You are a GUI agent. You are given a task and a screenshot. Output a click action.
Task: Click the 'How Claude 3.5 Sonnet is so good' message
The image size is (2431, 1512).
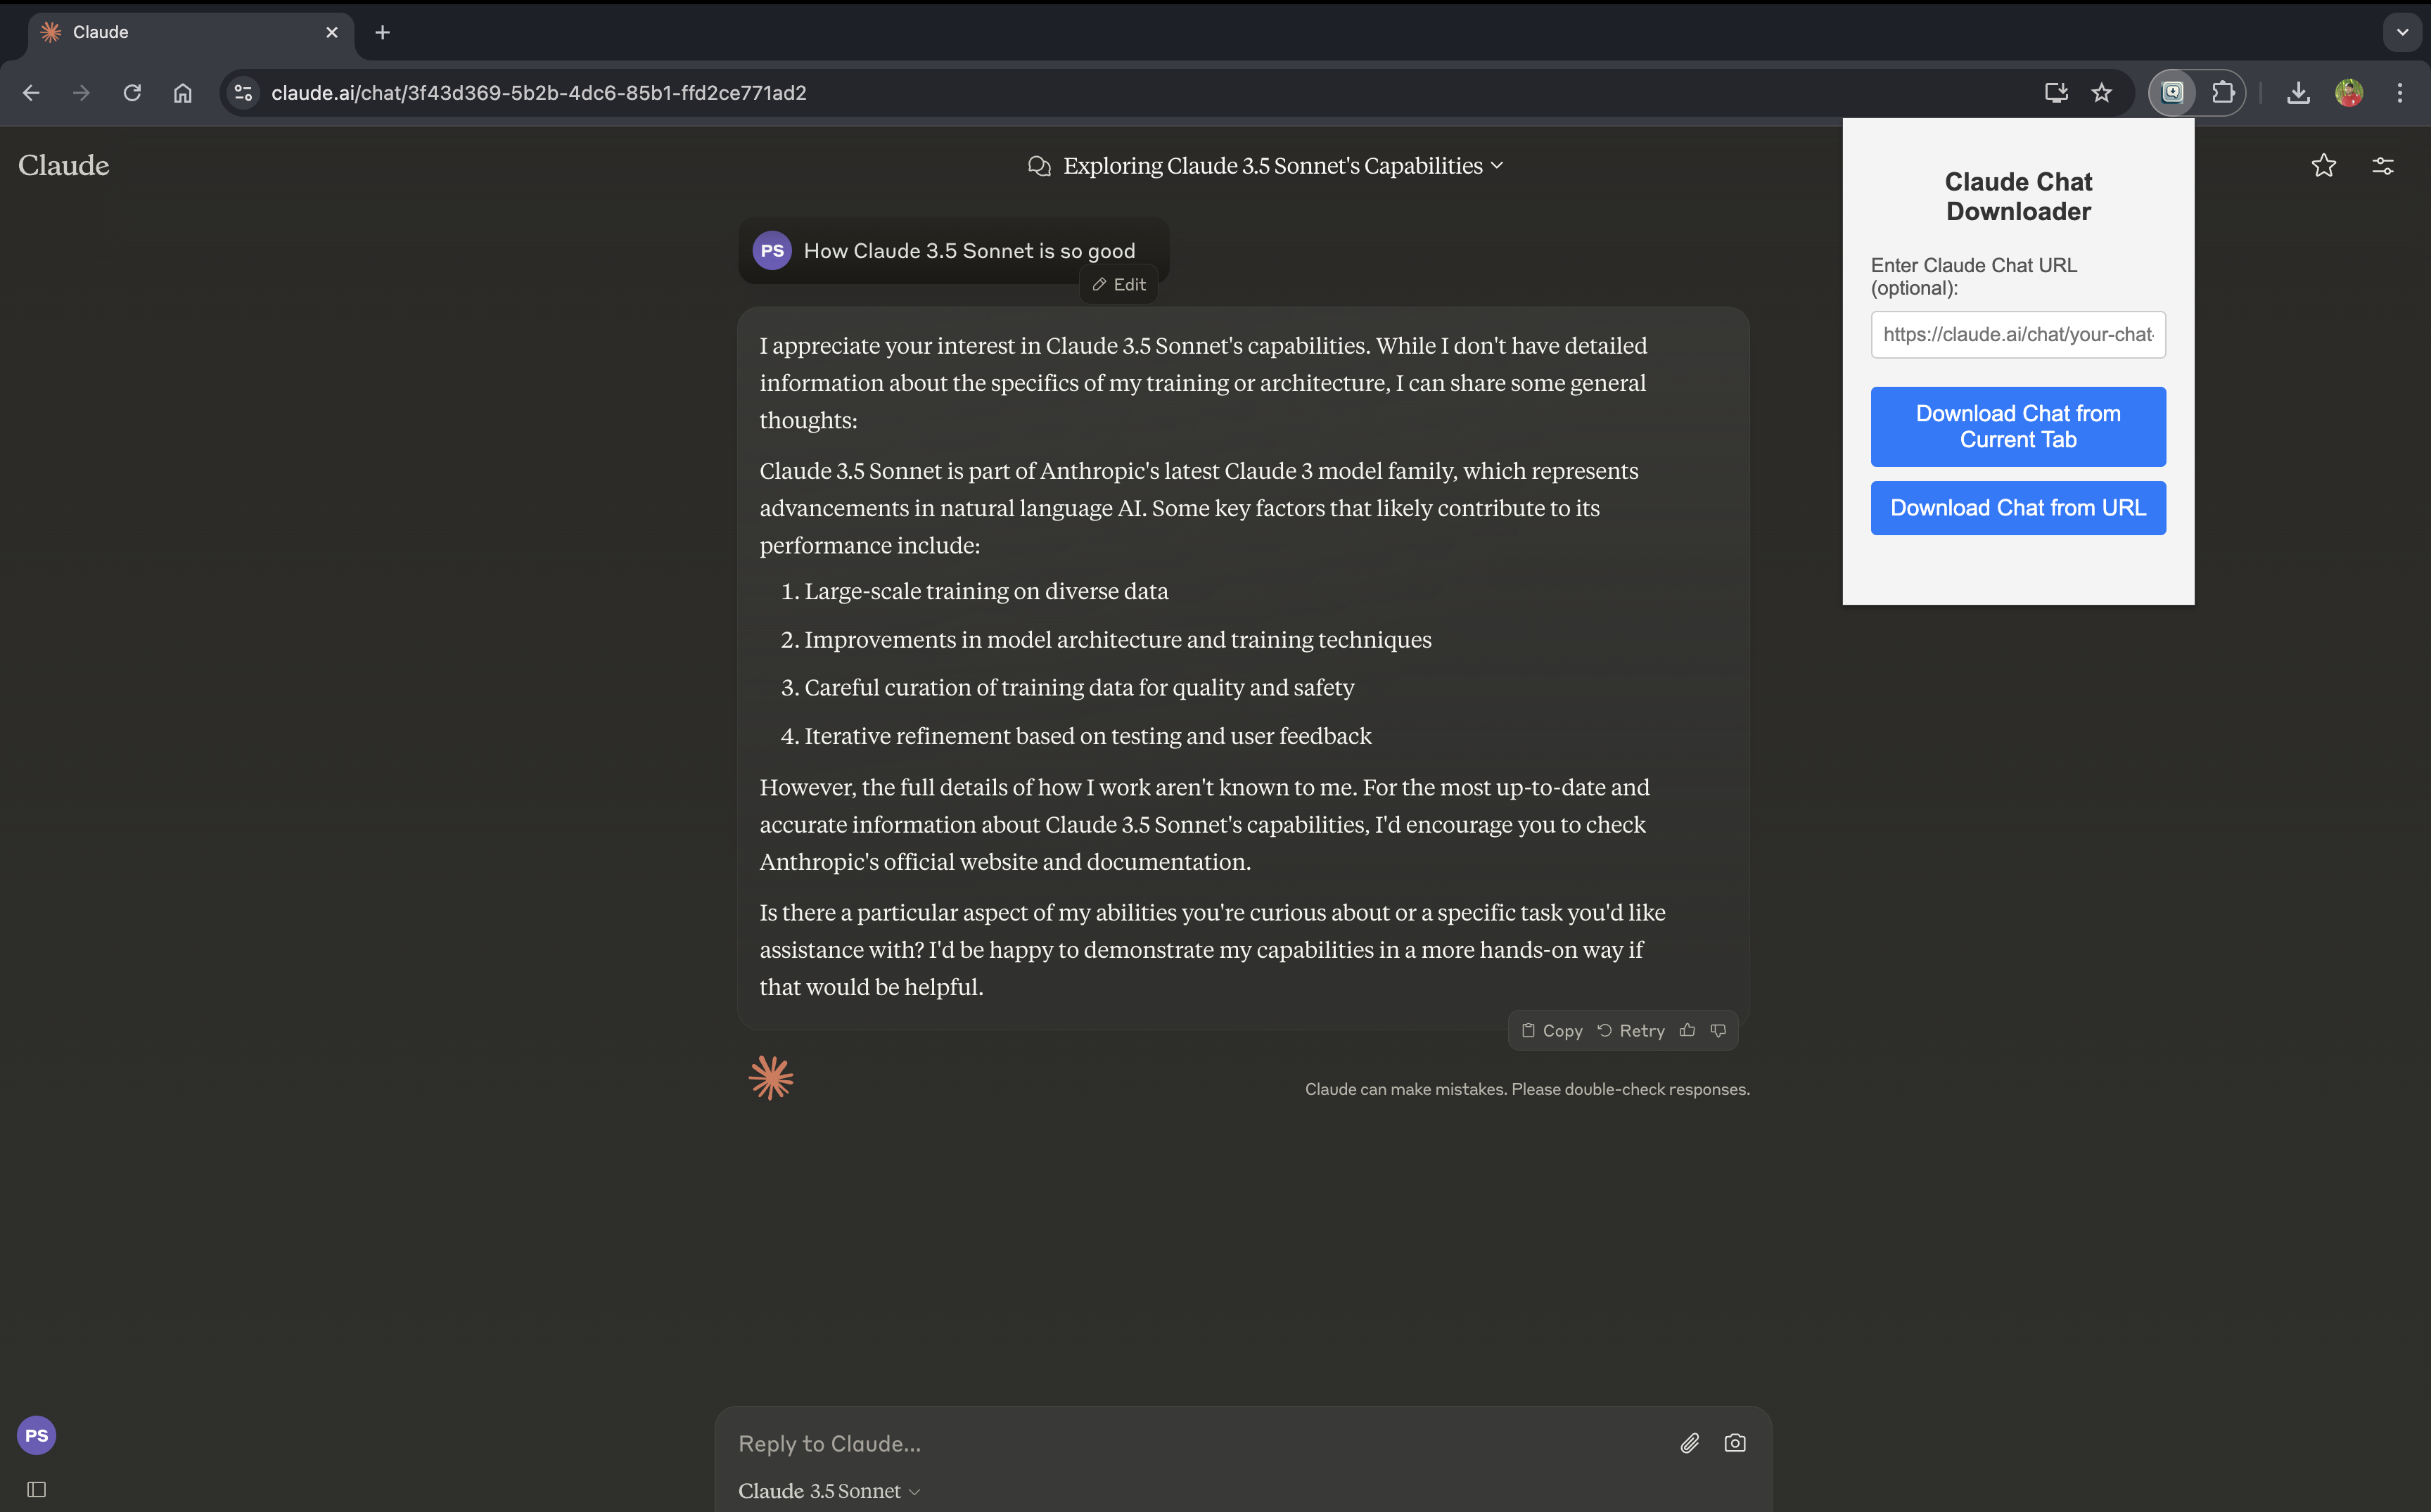(969, 251)
